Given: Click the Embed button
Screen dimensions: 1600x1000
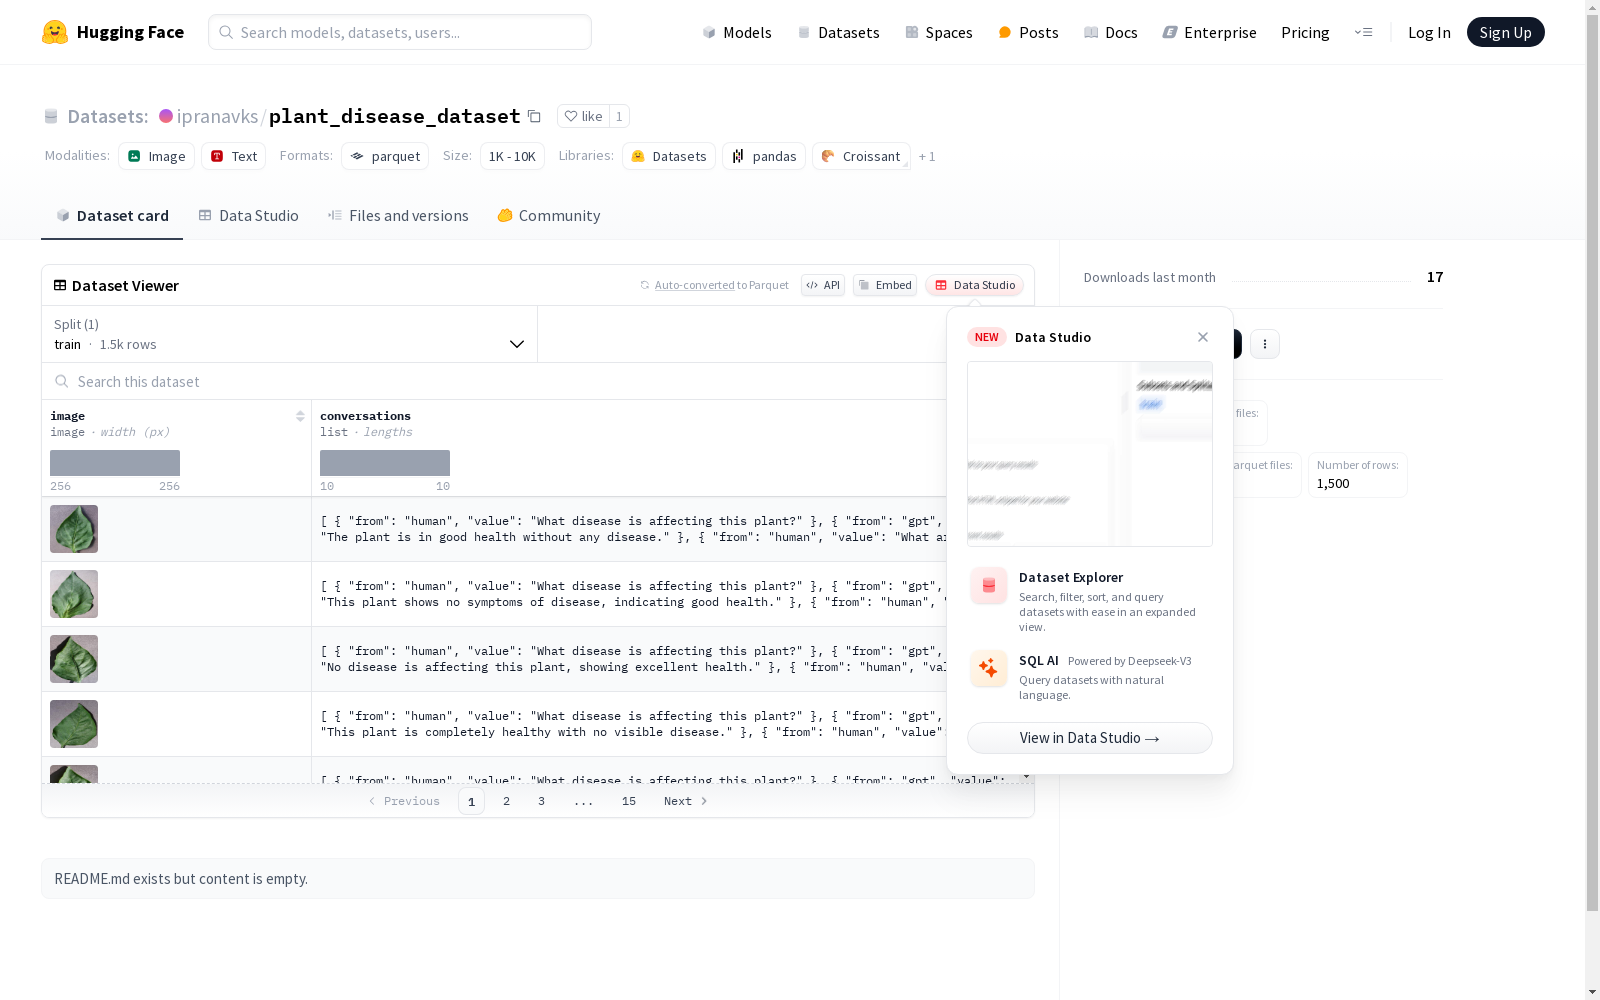Looking at the screenshot, I should [885, 285].
